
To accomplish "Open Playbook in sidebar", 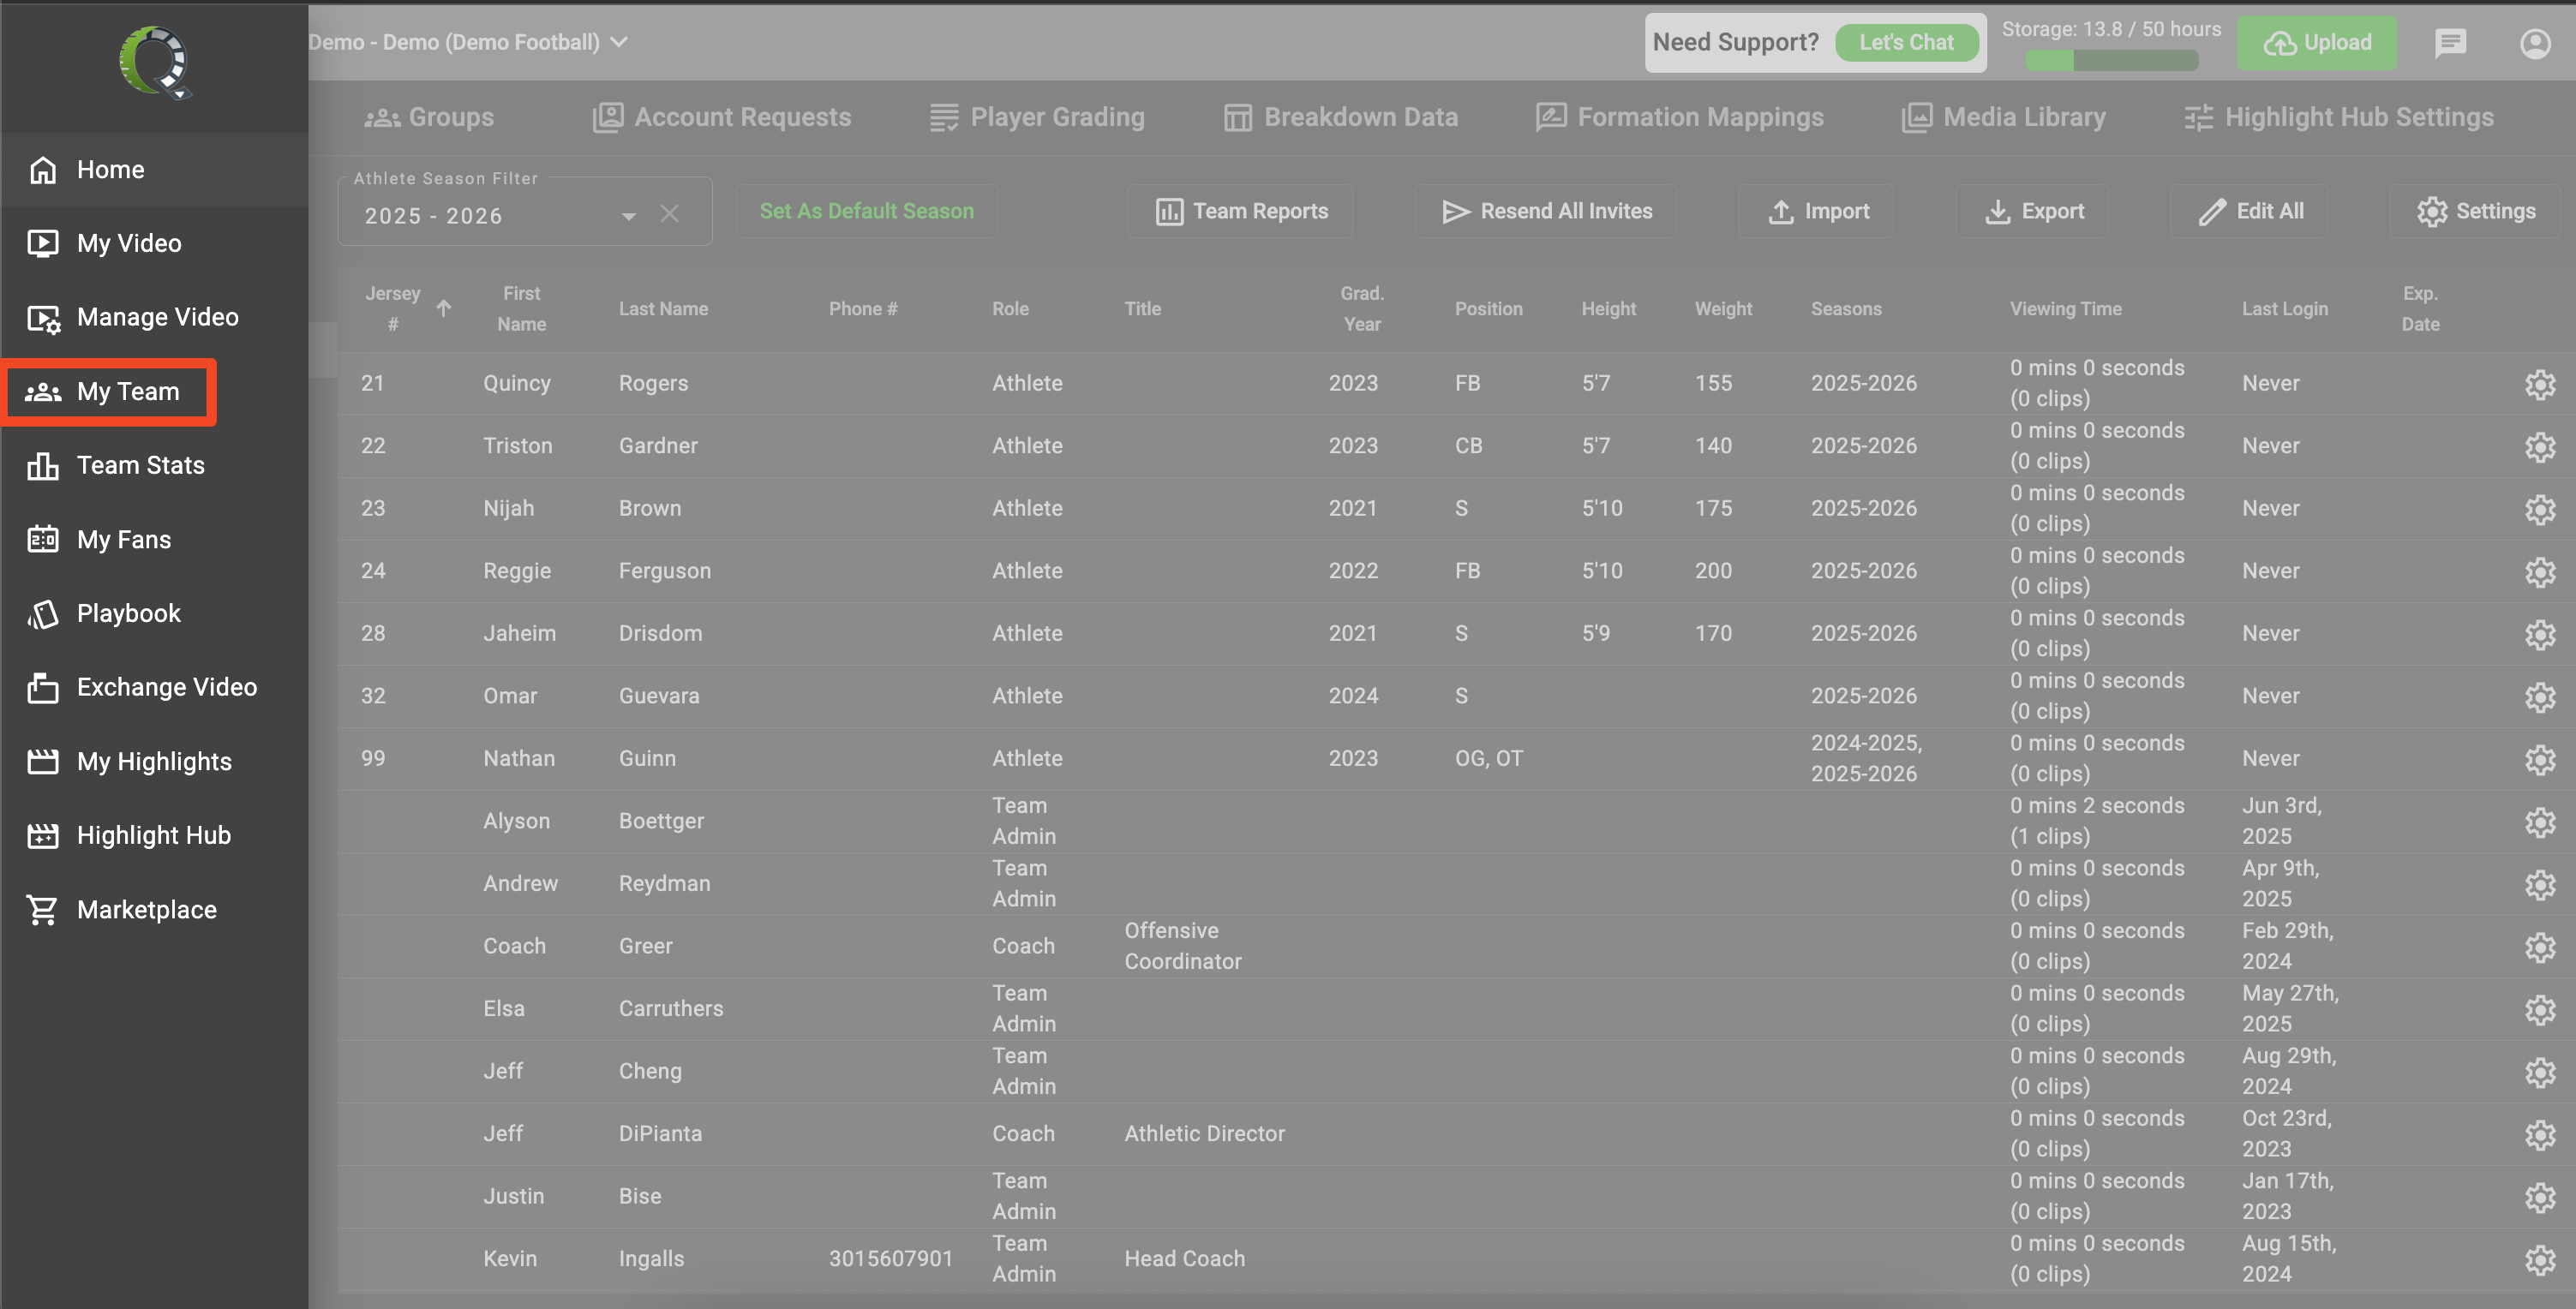I will [x=154, y=613].
